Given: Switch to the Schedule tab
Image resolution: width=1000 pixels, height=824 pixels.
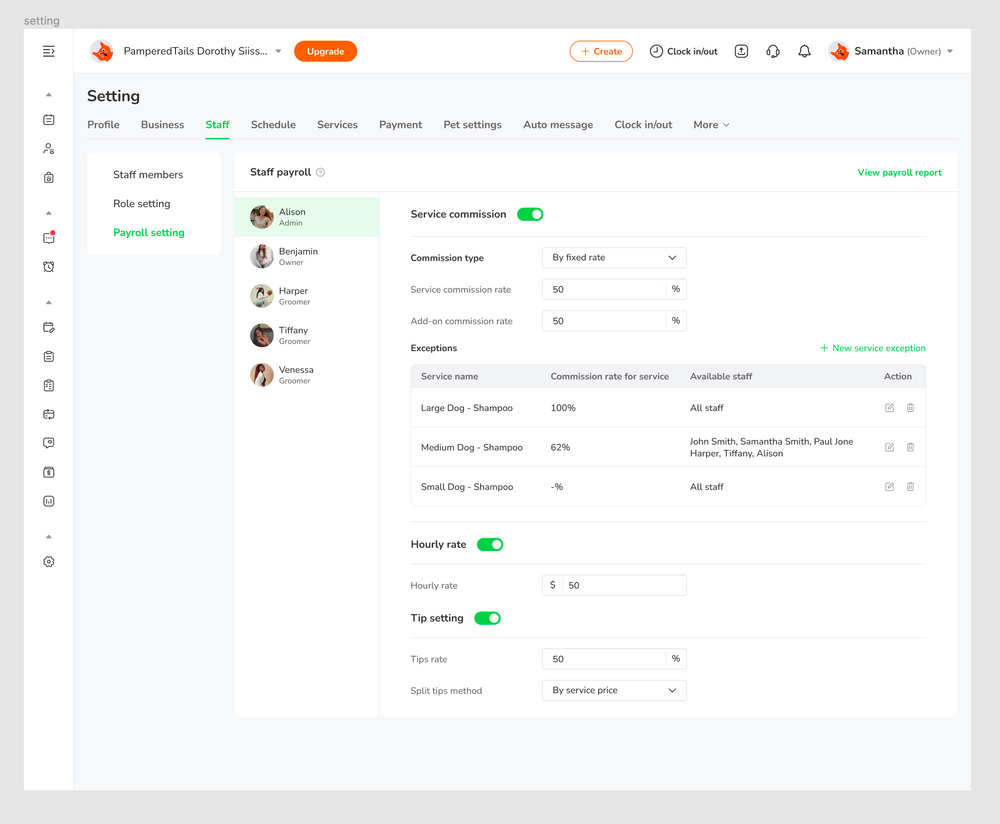Looking at the screenshot, I should click(272, 124).
